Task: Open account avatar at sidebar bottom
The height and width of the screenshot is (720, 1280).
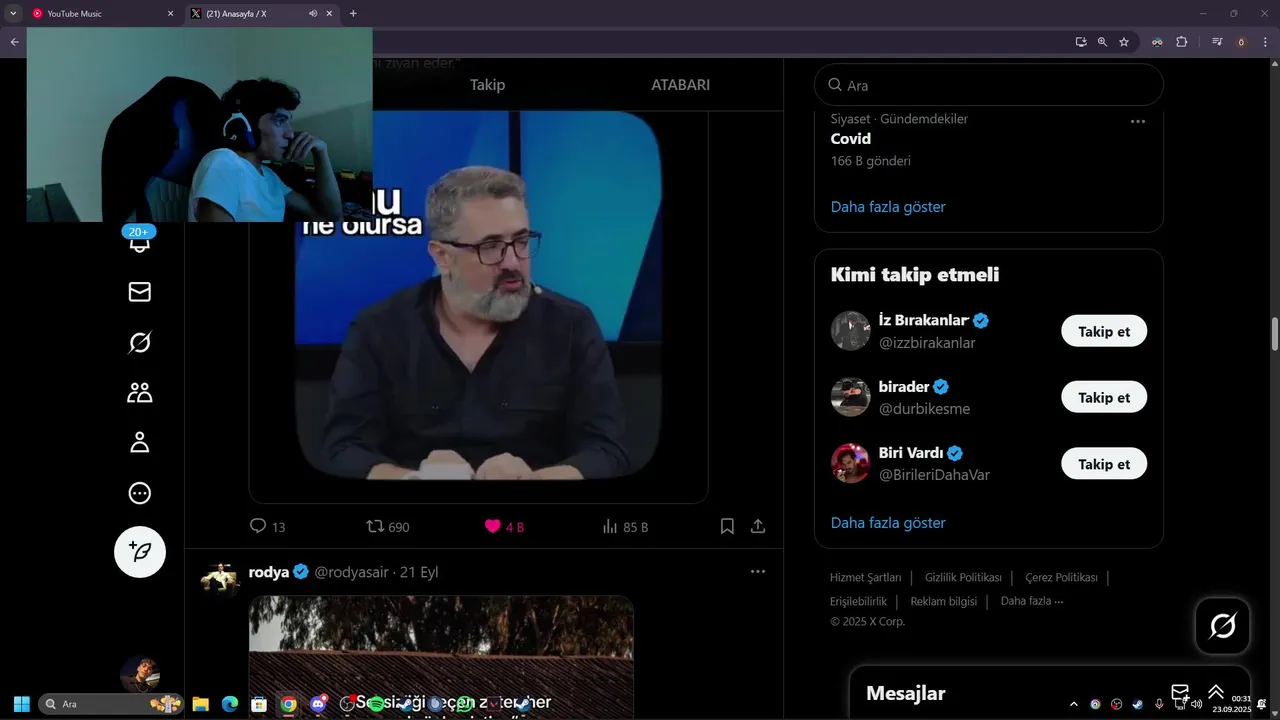Action: point(140,673)
